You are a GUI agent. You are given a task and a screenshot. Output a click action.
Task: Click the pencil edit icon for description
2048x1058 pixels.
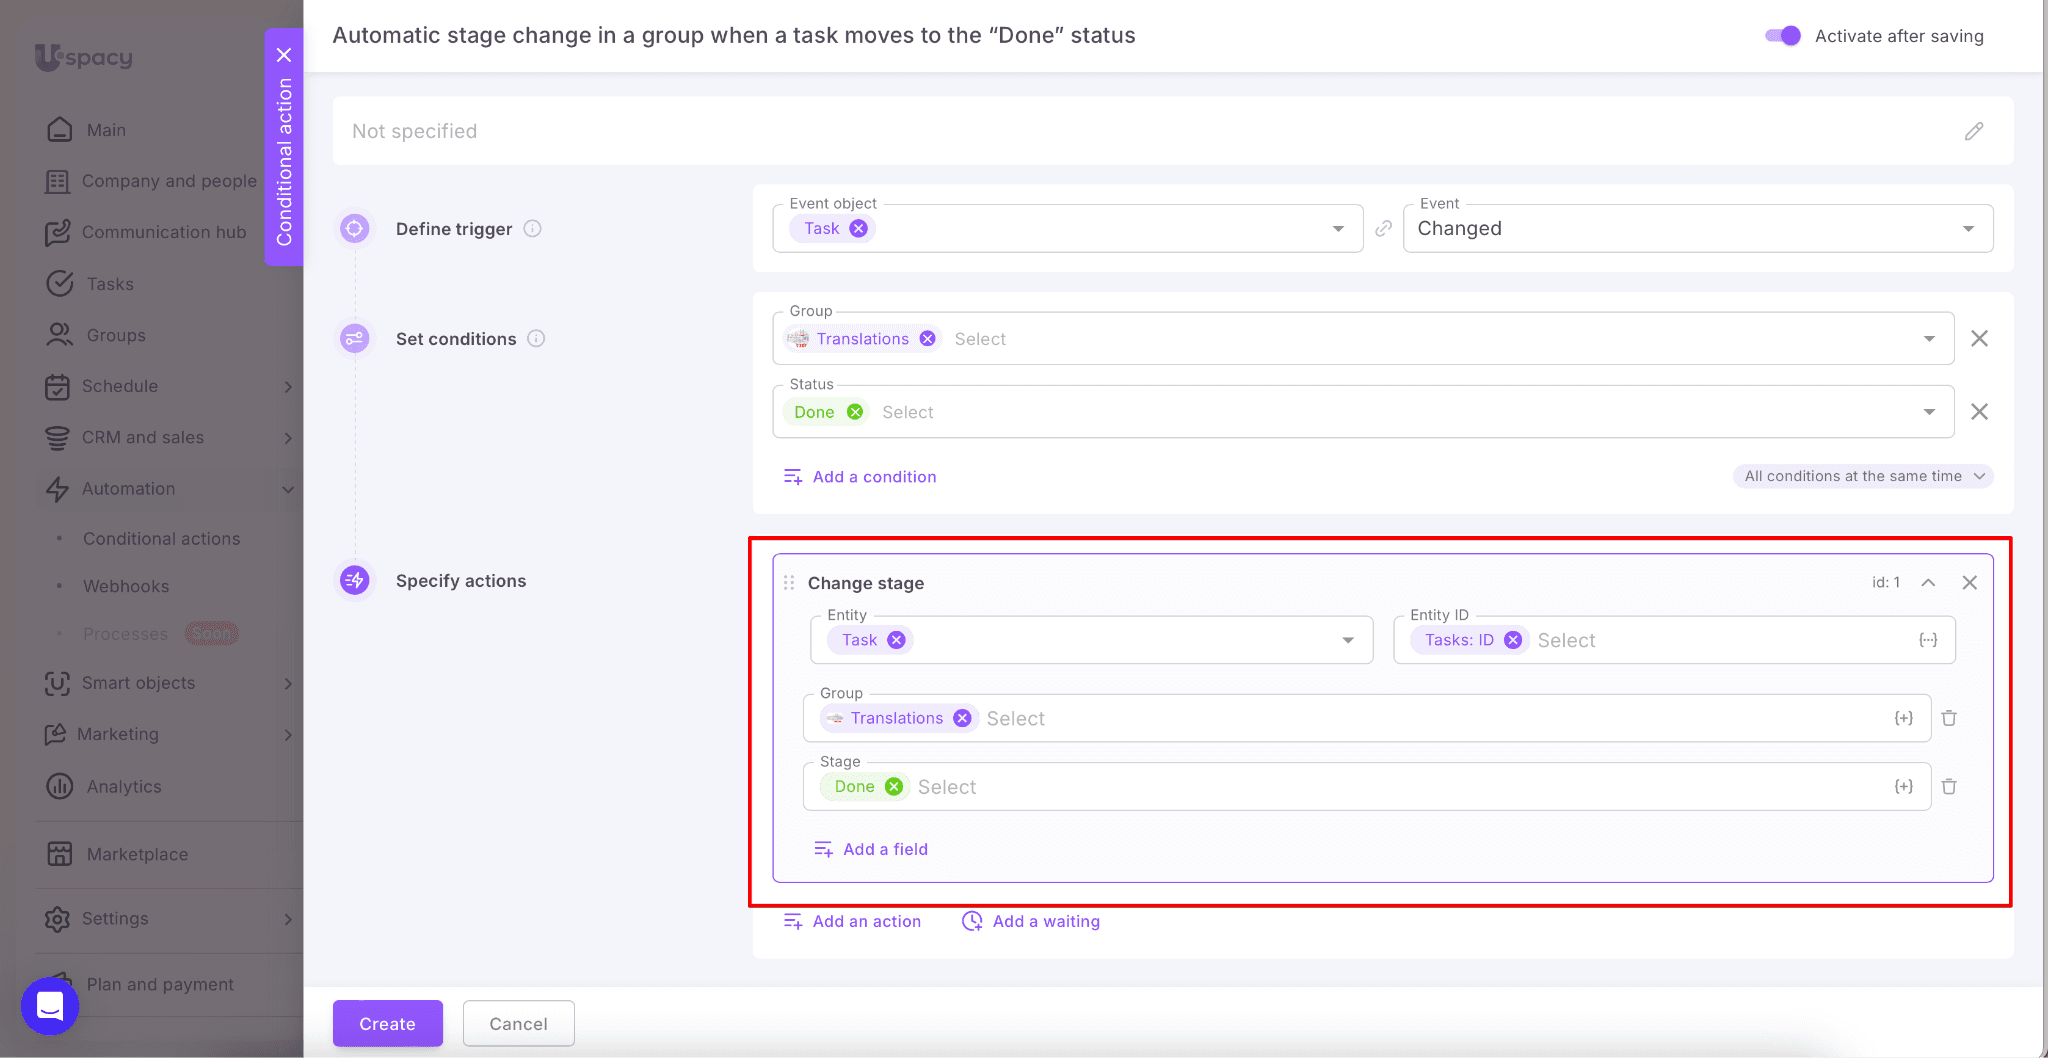click(1973, 131)
